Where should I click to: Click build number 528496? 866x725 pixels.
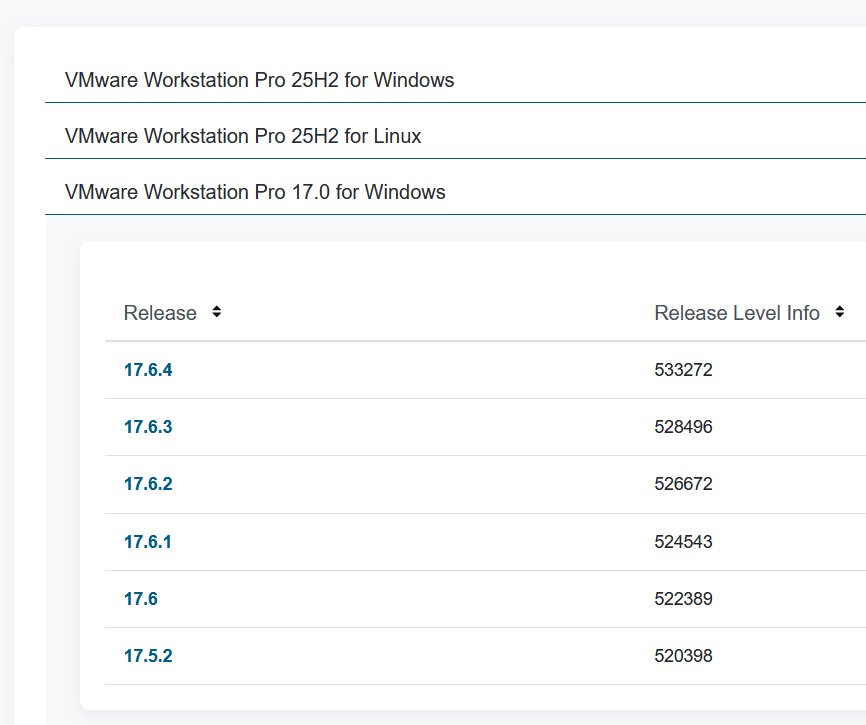tap(683, 427)
